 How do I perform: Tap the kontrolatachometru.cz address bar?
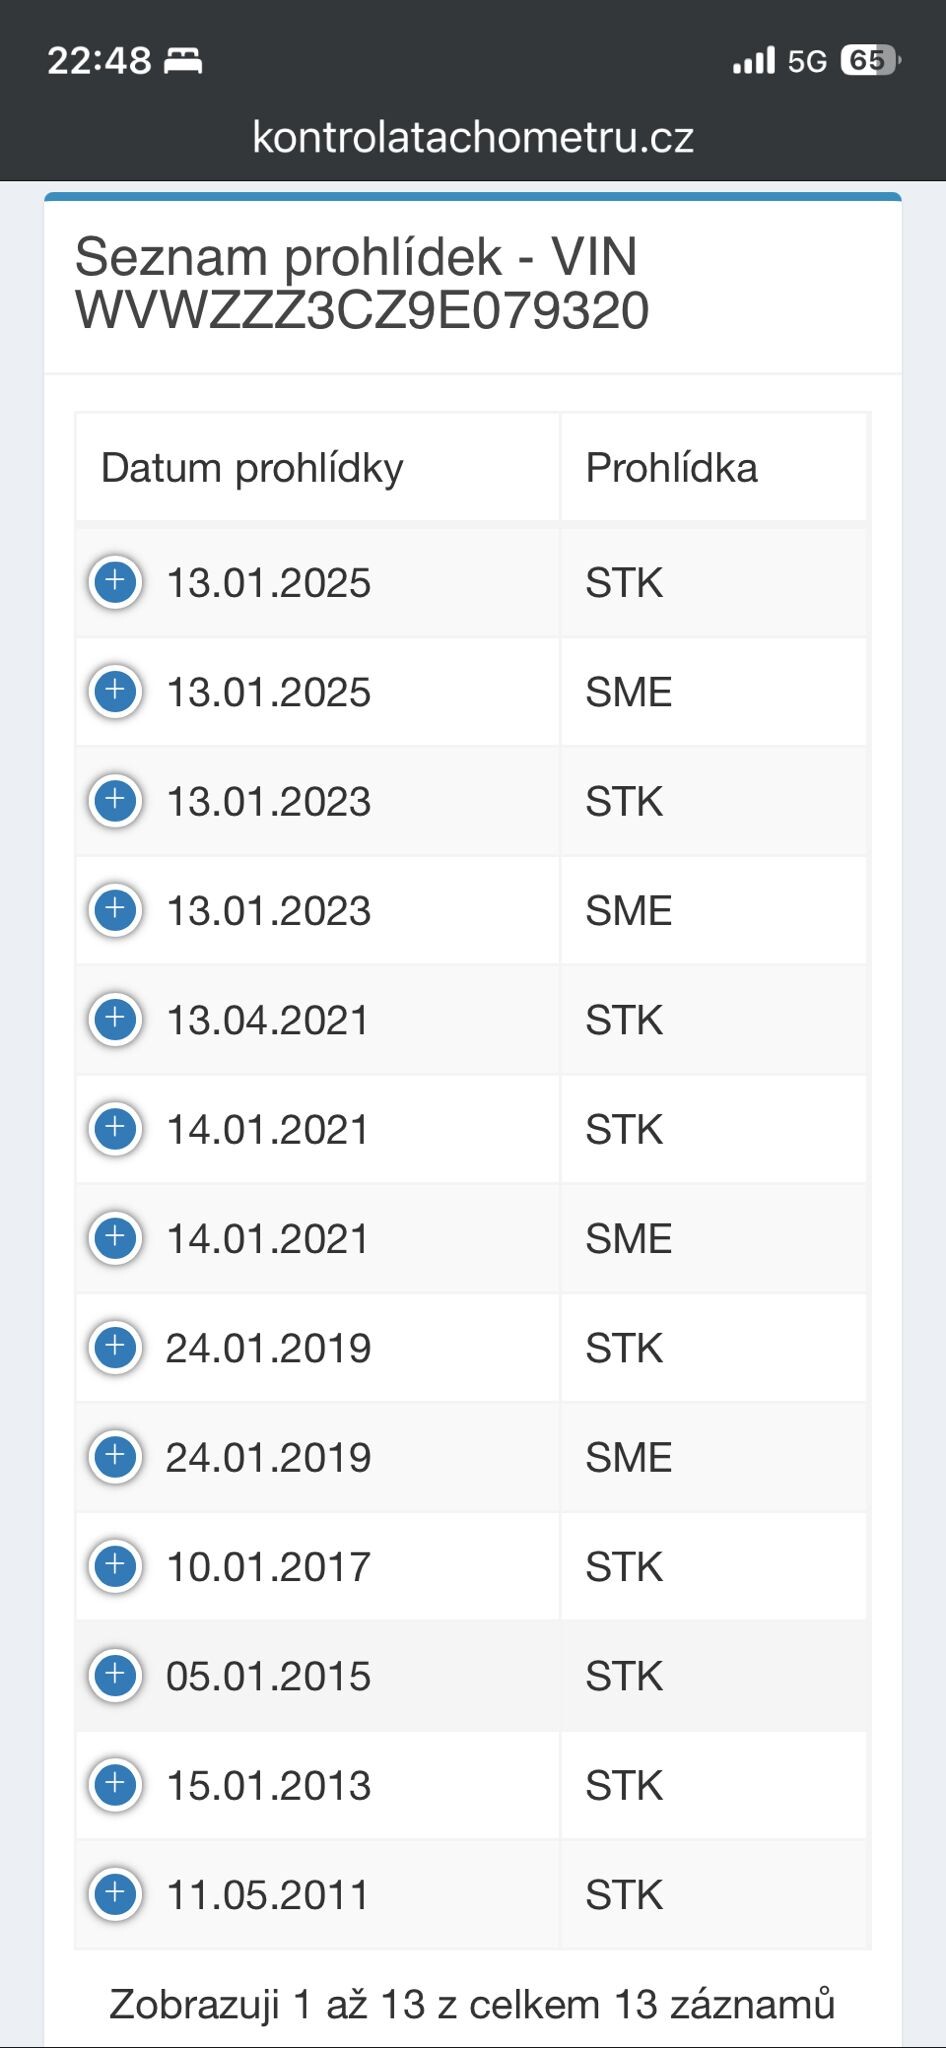point(473,137)
